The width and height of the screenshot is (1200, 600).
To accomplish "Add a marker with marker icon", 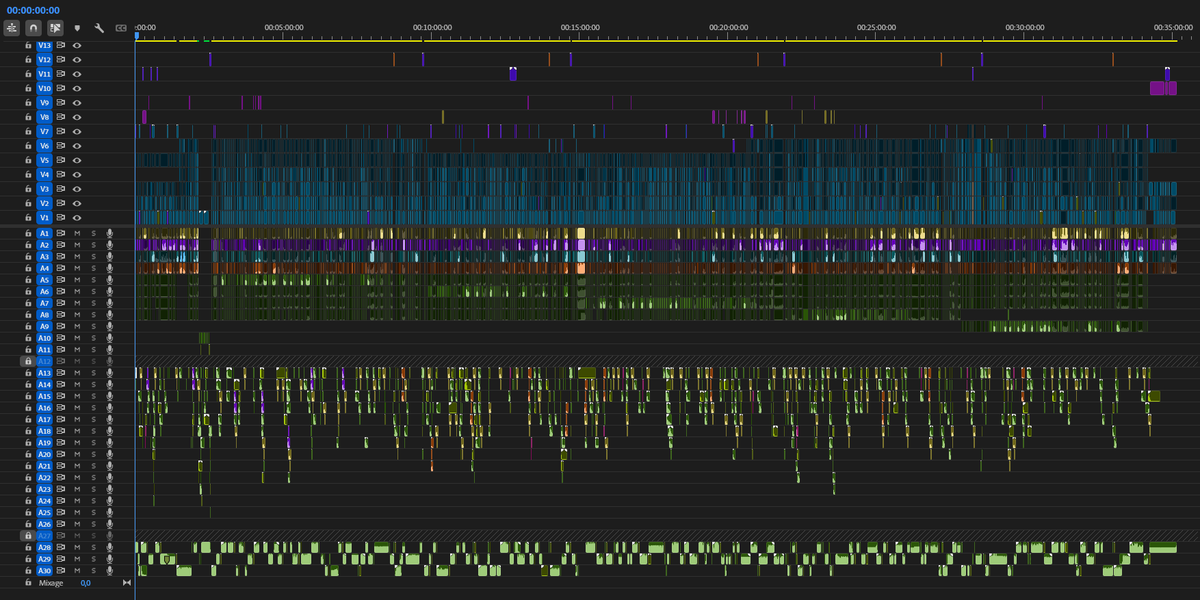I will point(77,29).
